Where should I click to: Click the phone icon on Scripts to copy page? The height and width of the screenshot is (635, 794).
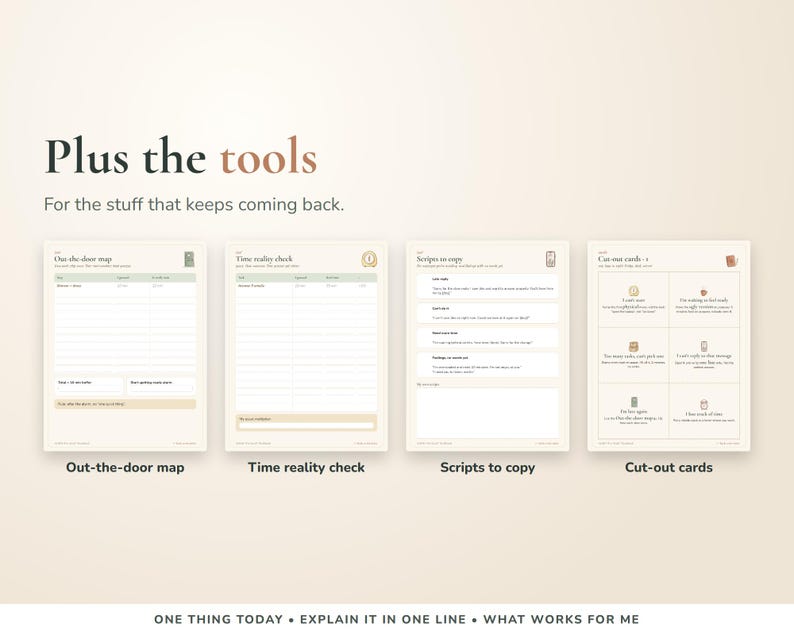click(551, 259)
